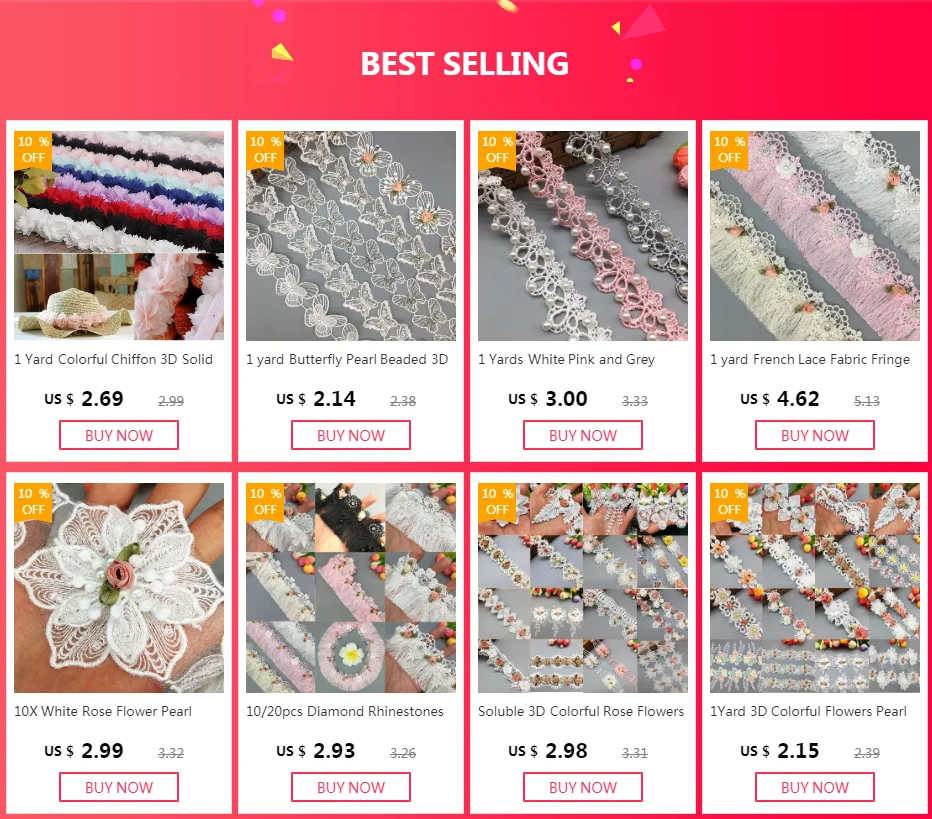The image size is (932, 819).
Task: Open the butterfly pearl beaded lace image
Action: 351,236
